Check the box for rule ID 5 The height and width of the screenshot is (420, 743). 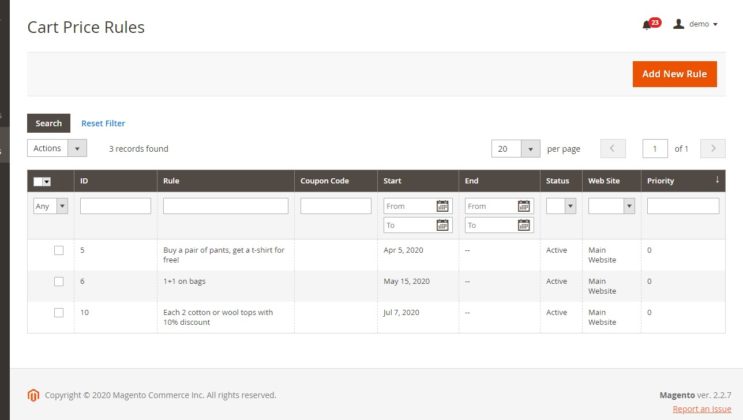point(59,250)
